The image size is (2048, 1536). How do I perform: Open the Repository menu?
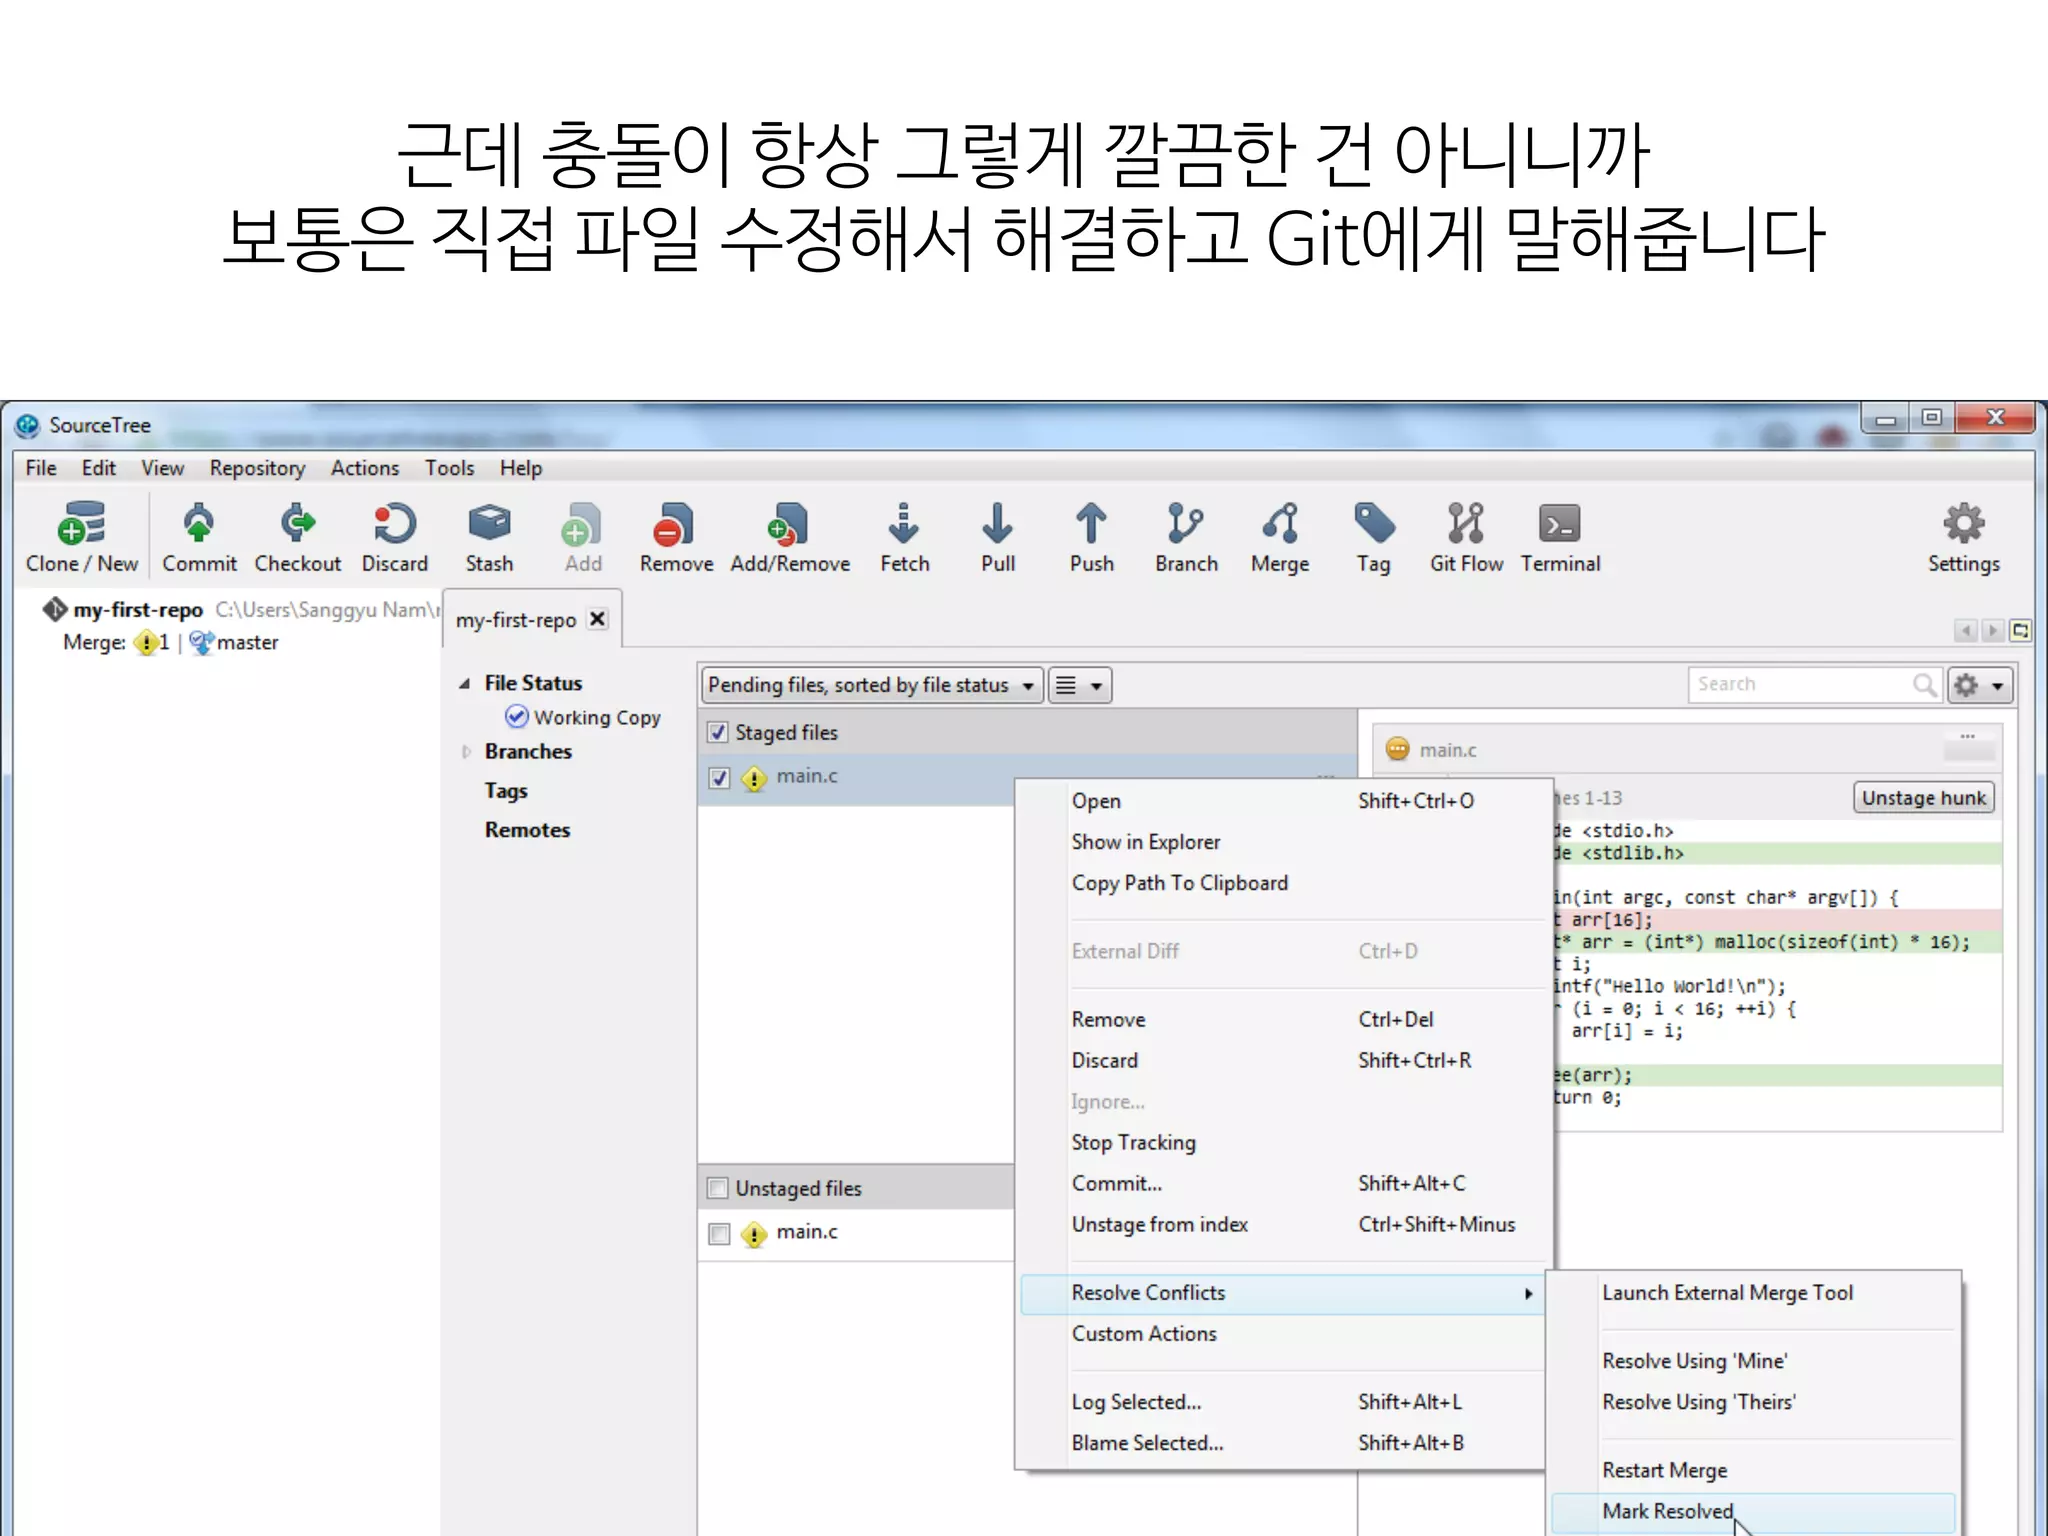click(x=257, y=468)
